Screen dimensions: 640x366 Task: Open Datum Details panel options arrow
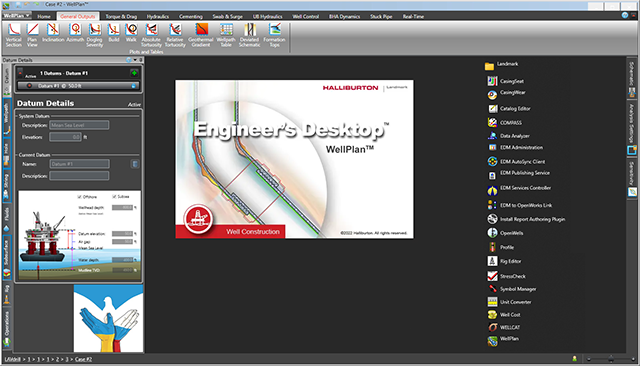(135, 60)
